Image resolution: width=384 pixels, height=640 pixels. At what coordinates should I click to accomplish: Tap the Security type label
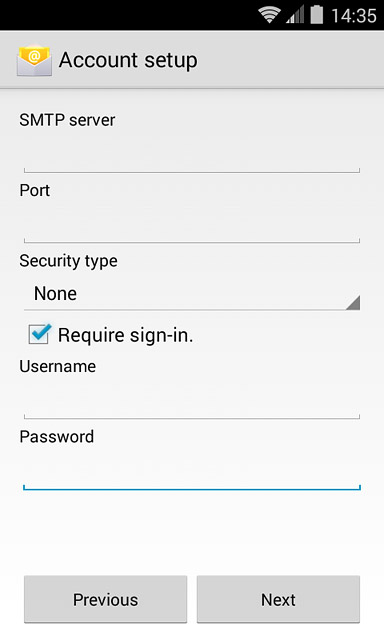(69, 261)
